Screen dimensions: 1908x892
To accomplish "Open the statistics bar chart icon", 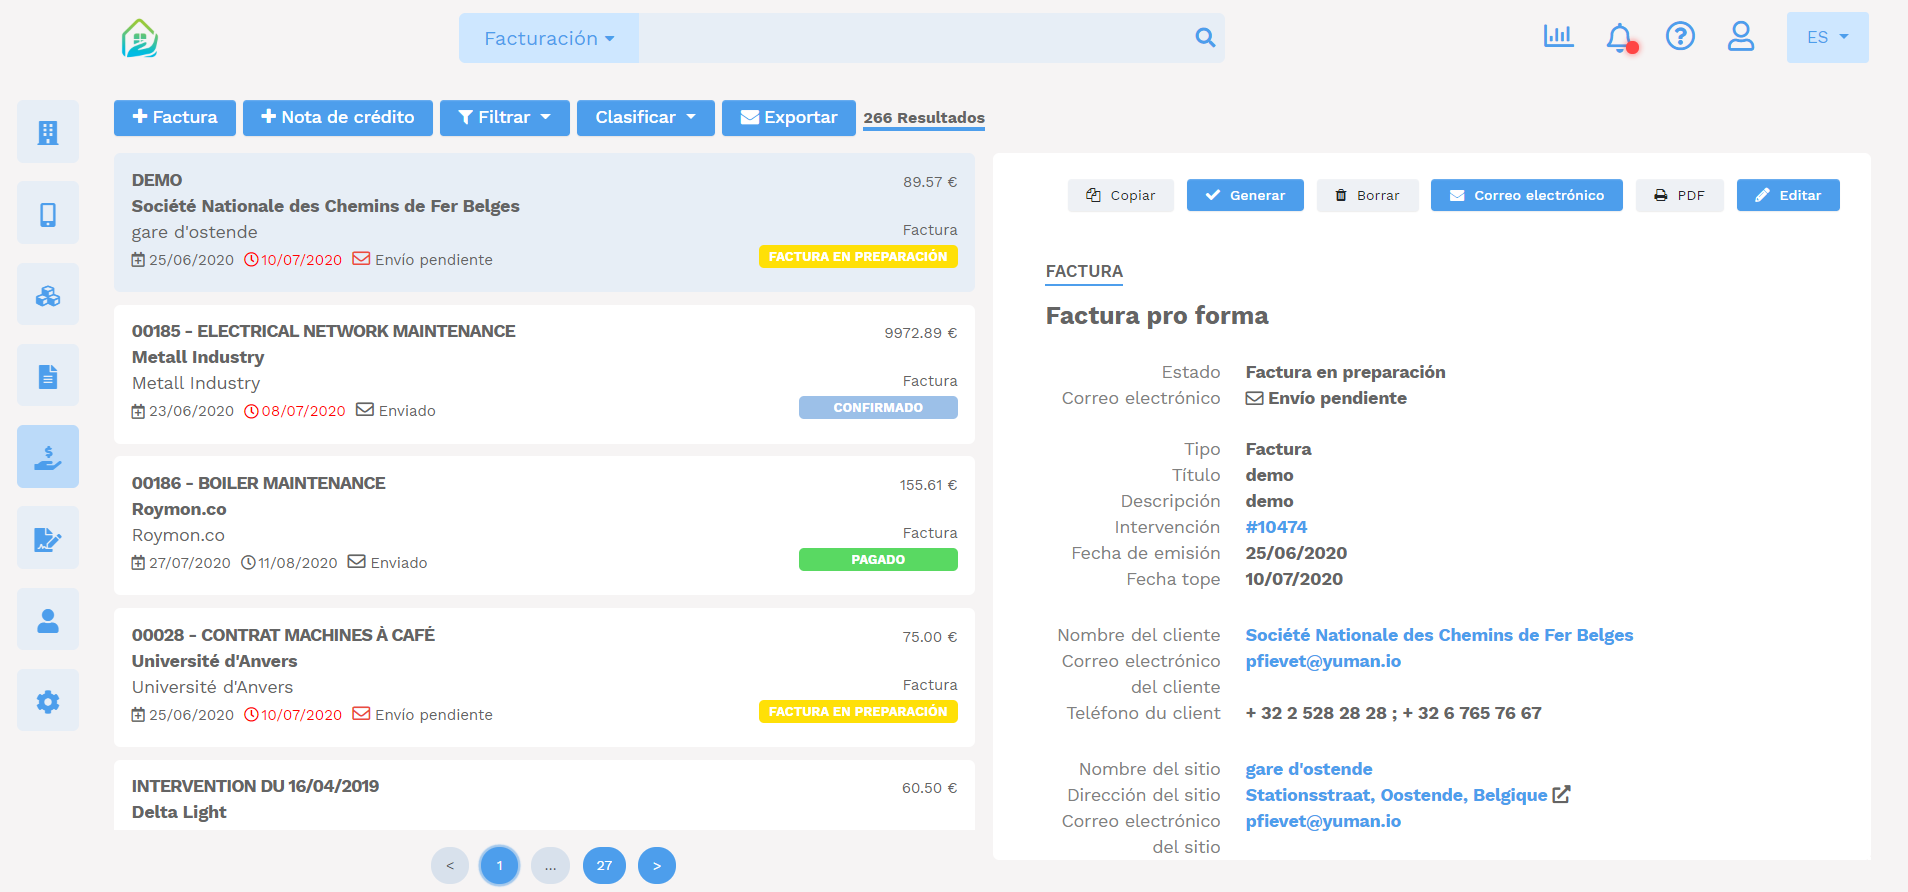I will click(1558, 37).
